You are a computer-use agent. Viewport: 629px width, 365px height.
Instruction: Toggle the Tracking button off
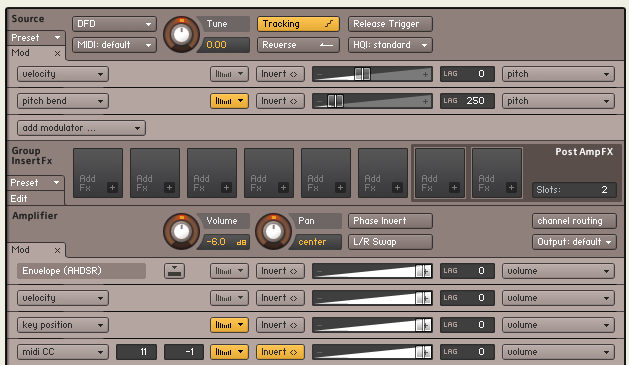coord(298,24)
